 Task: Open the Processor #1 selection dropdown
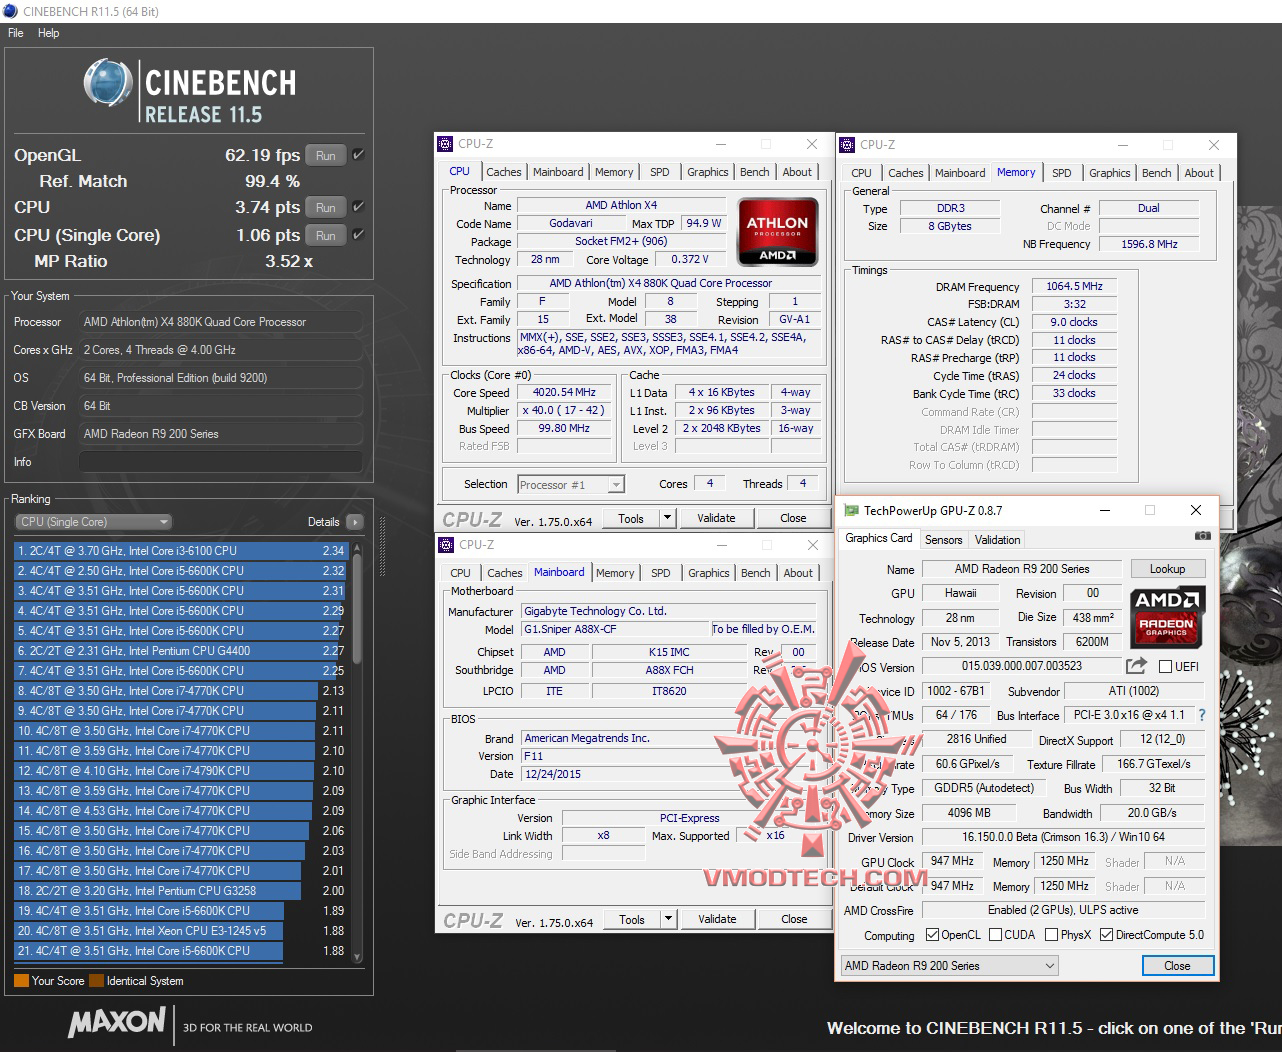coord(571,485)
